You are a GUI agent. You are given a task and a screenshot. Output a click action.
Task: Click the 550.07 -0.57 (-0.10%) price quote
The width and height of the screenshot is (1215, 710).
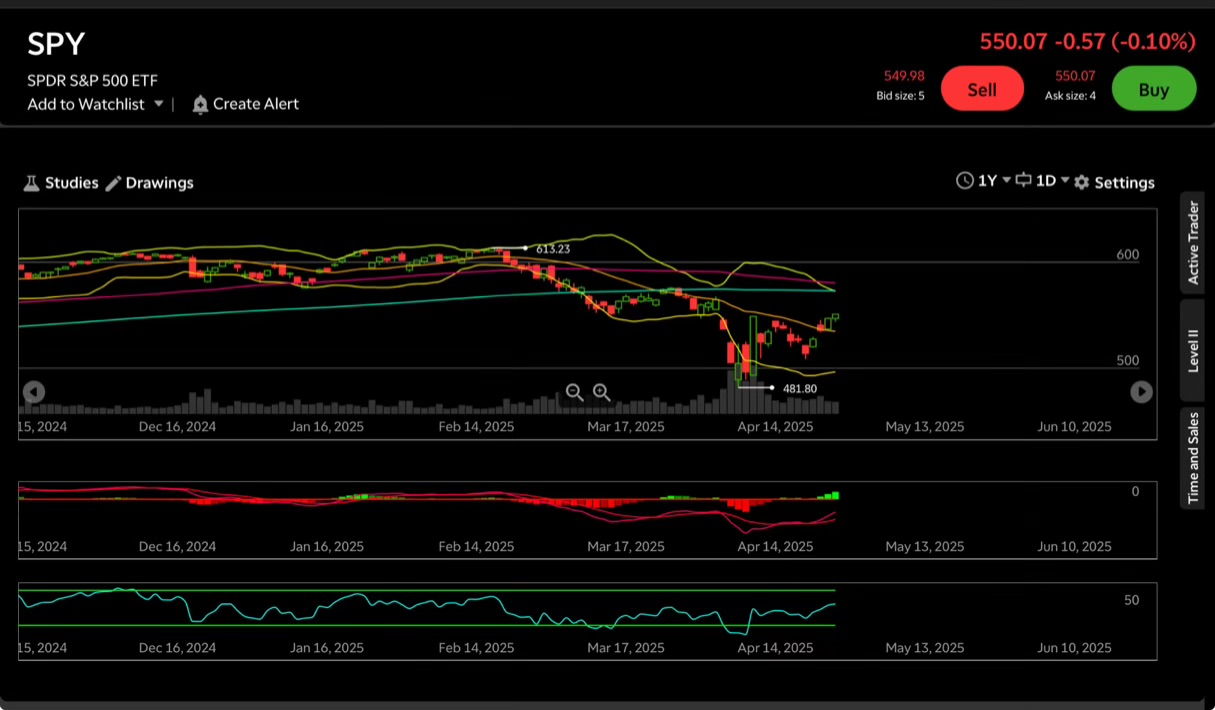1087,42
